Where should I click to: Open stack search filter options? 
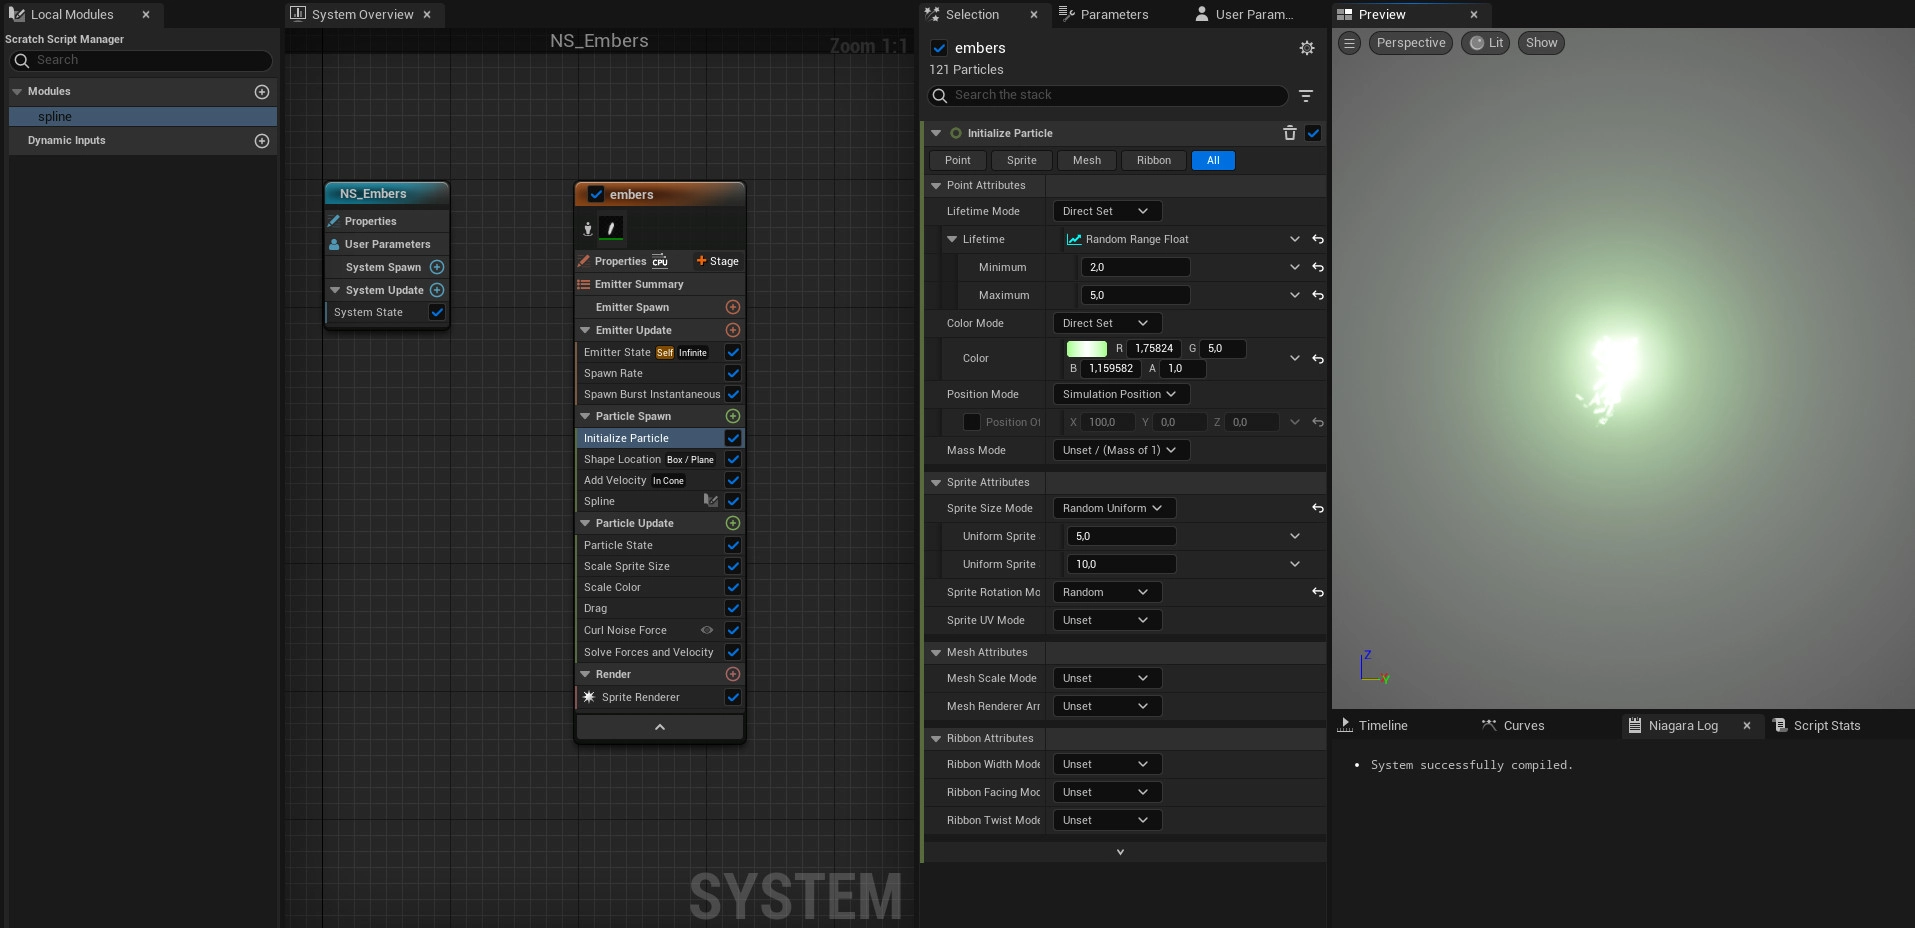(x=1305, y=96)
